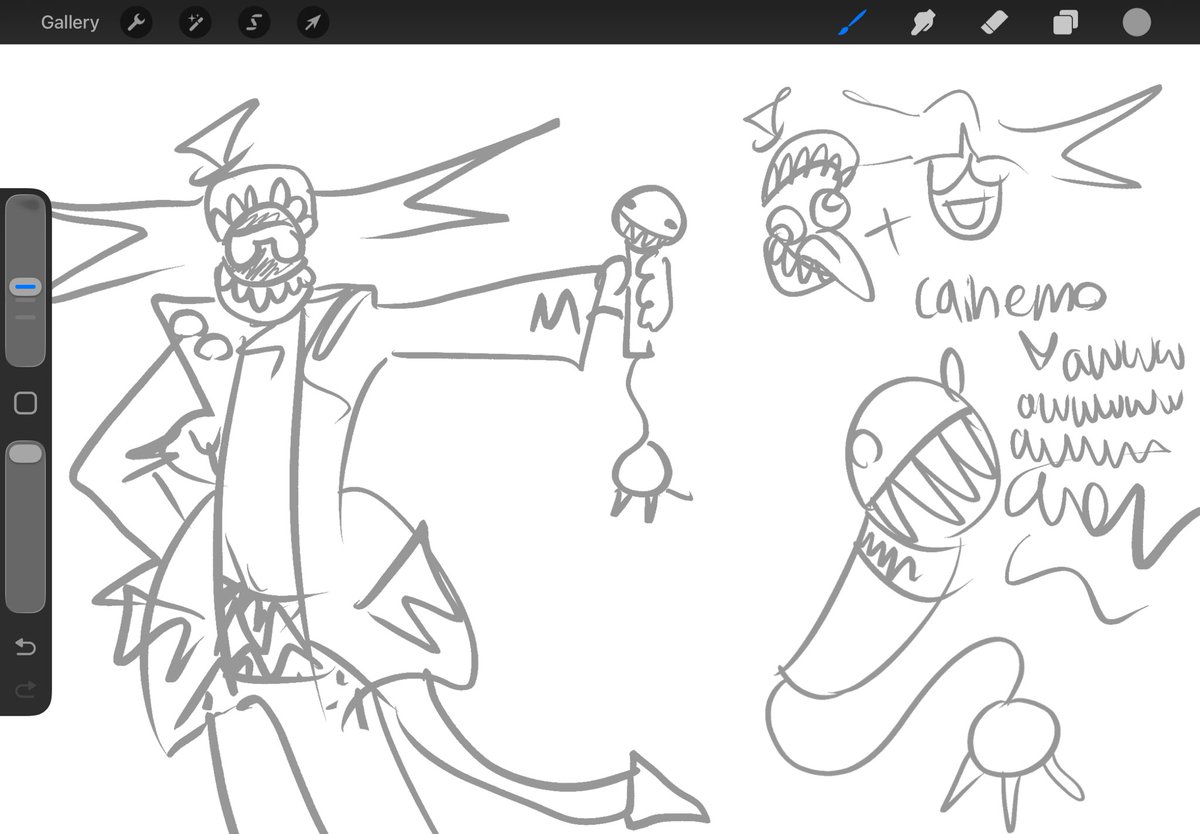This screenshot has height=834, width=1200.
Task: Undo the last stroke
Action: tap(26, 648)
